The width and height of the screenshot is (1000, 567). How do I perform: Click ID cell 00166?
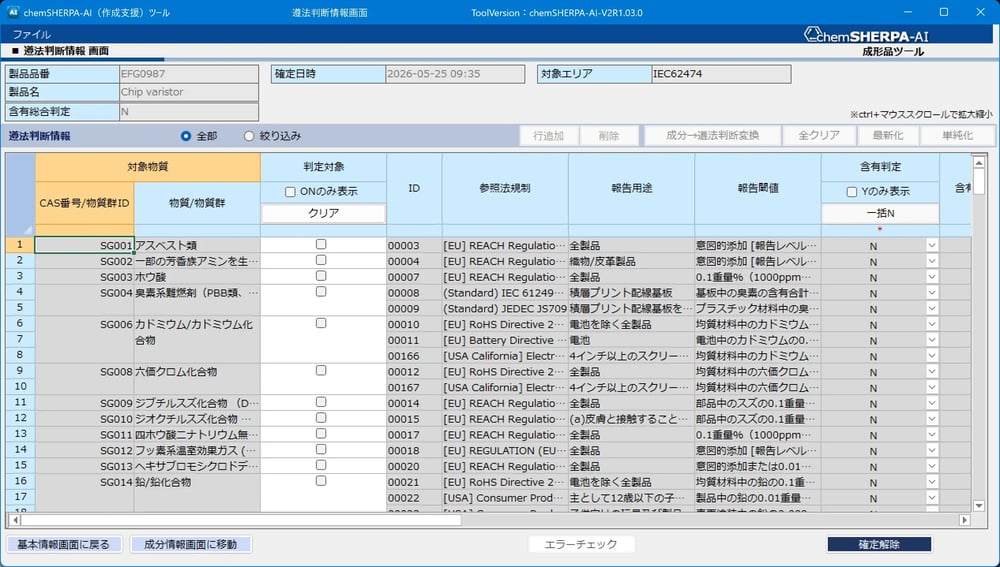tap(414, 356)
